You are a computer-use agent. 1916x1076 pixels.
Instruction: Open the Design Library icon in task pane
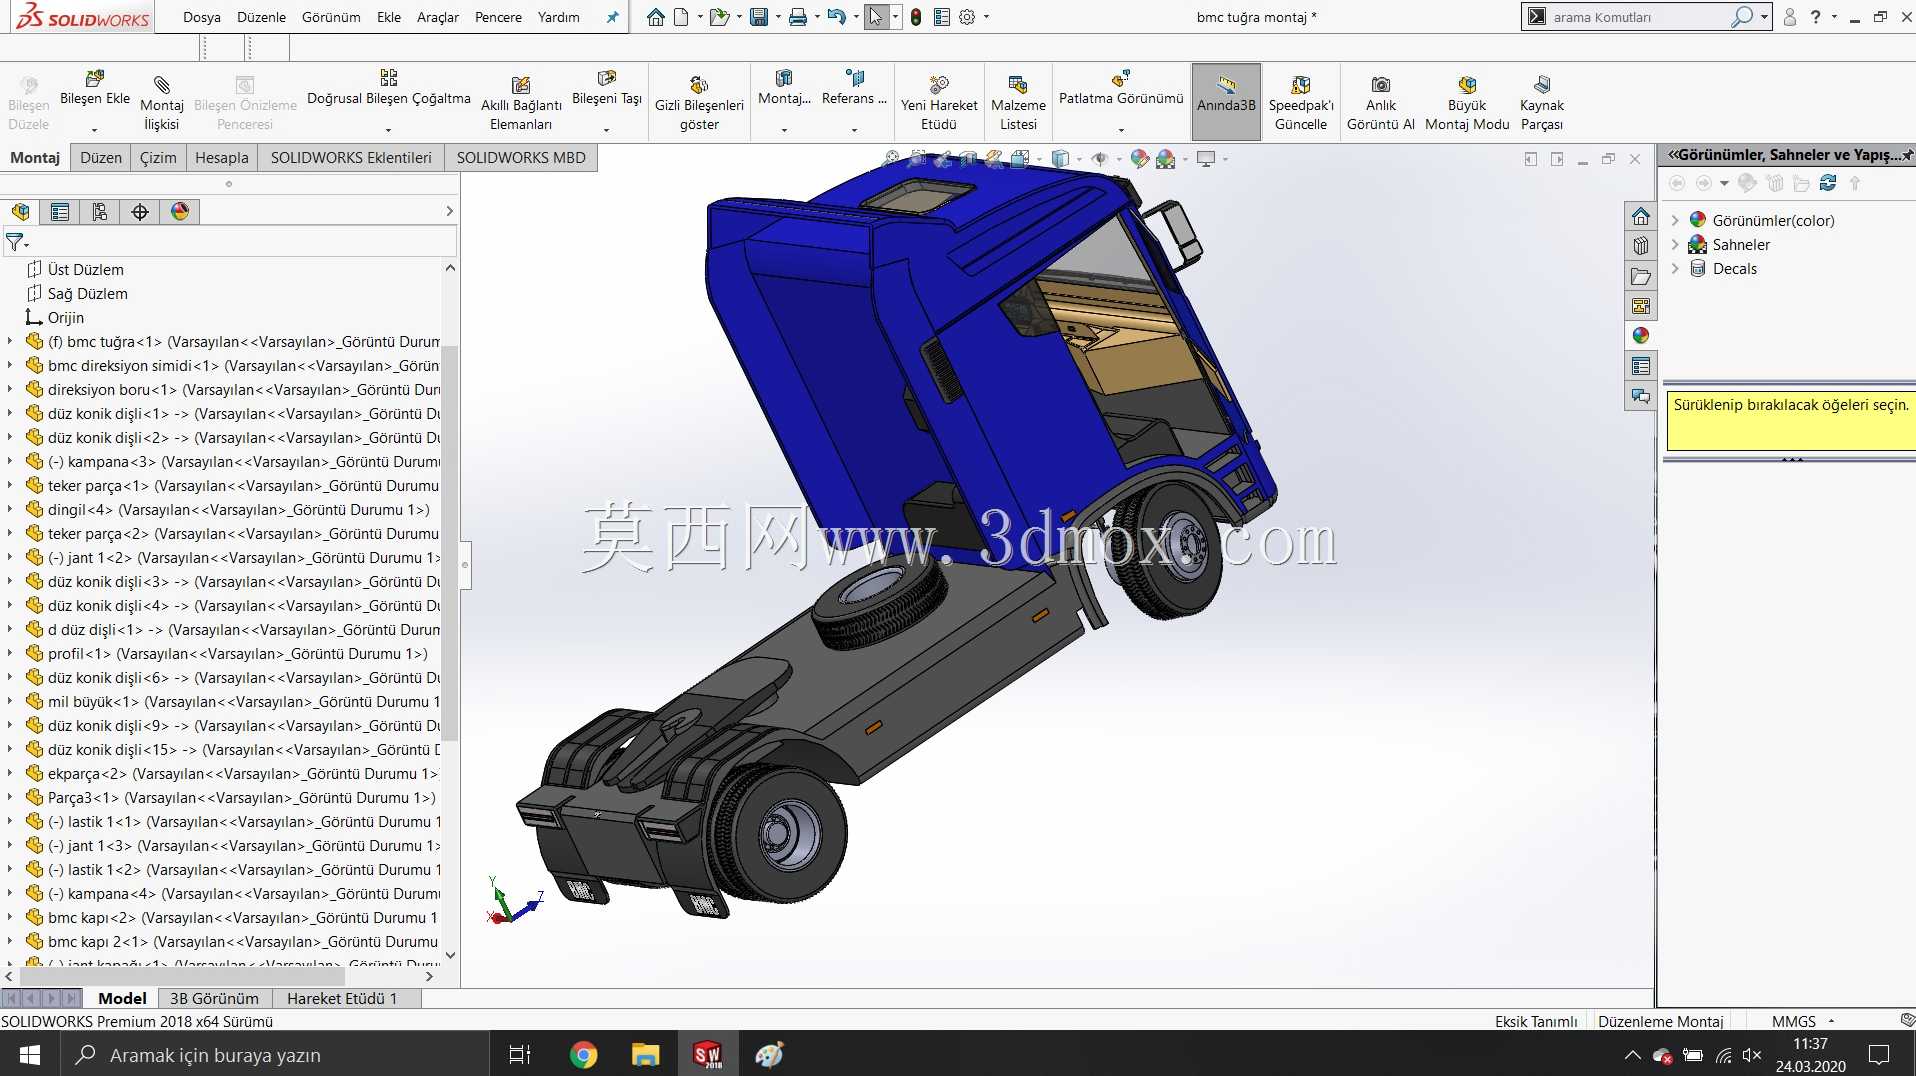coord(1641,246)
